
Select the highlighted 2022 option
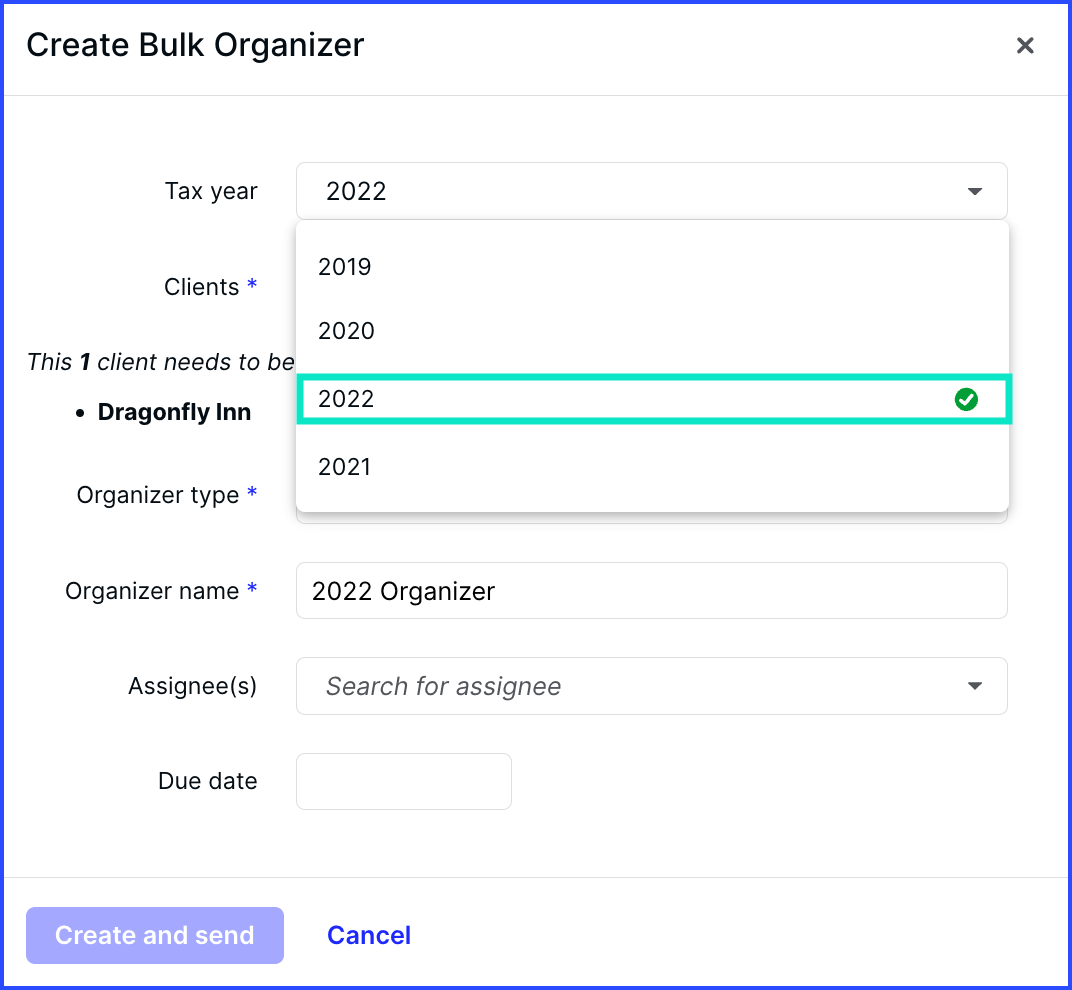[654, 399]
